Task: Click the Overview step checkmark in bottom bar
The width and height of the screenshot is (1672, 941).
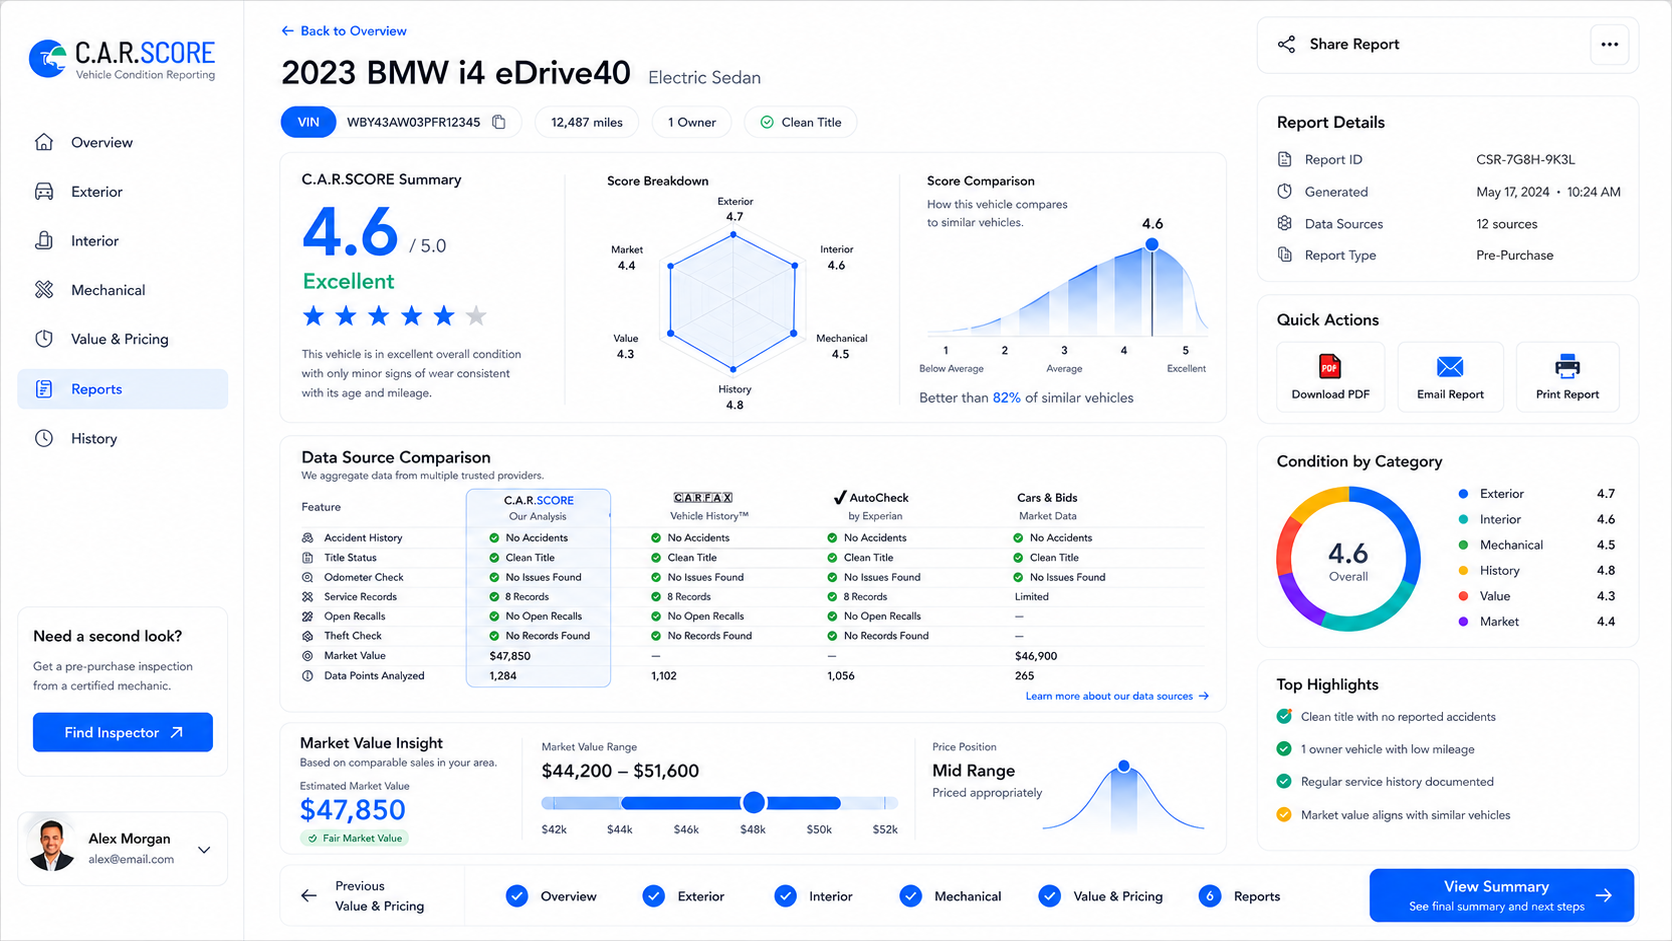Action: coord(517,896)
